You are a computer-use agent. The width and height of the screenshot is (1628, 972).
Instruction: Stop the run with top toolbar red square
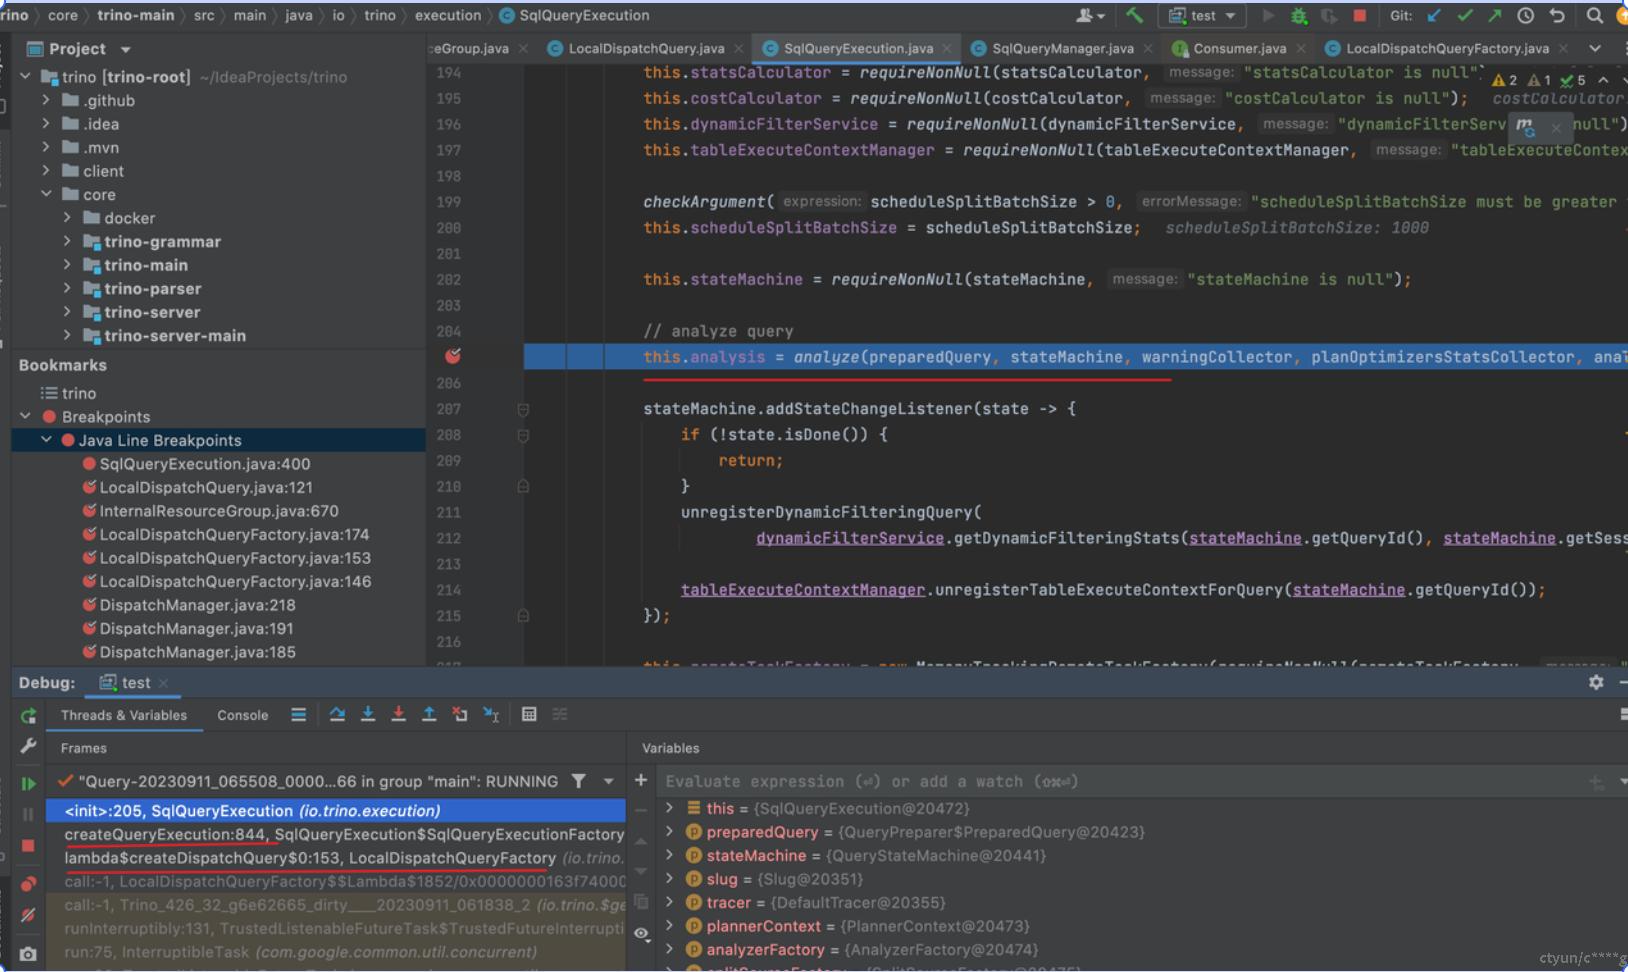(1359, 16)
